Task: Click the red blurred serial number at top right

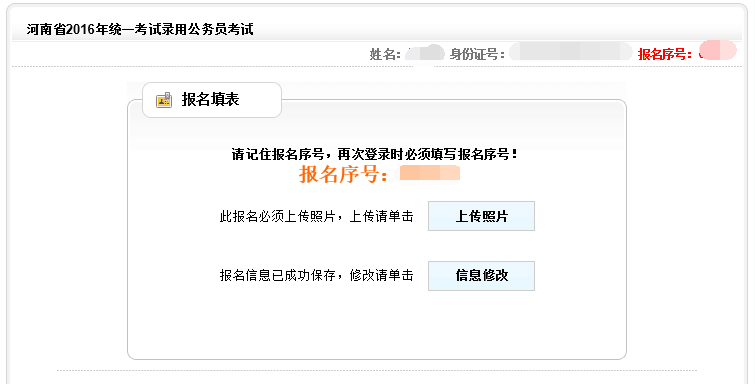Action: (x=717, y=50)
